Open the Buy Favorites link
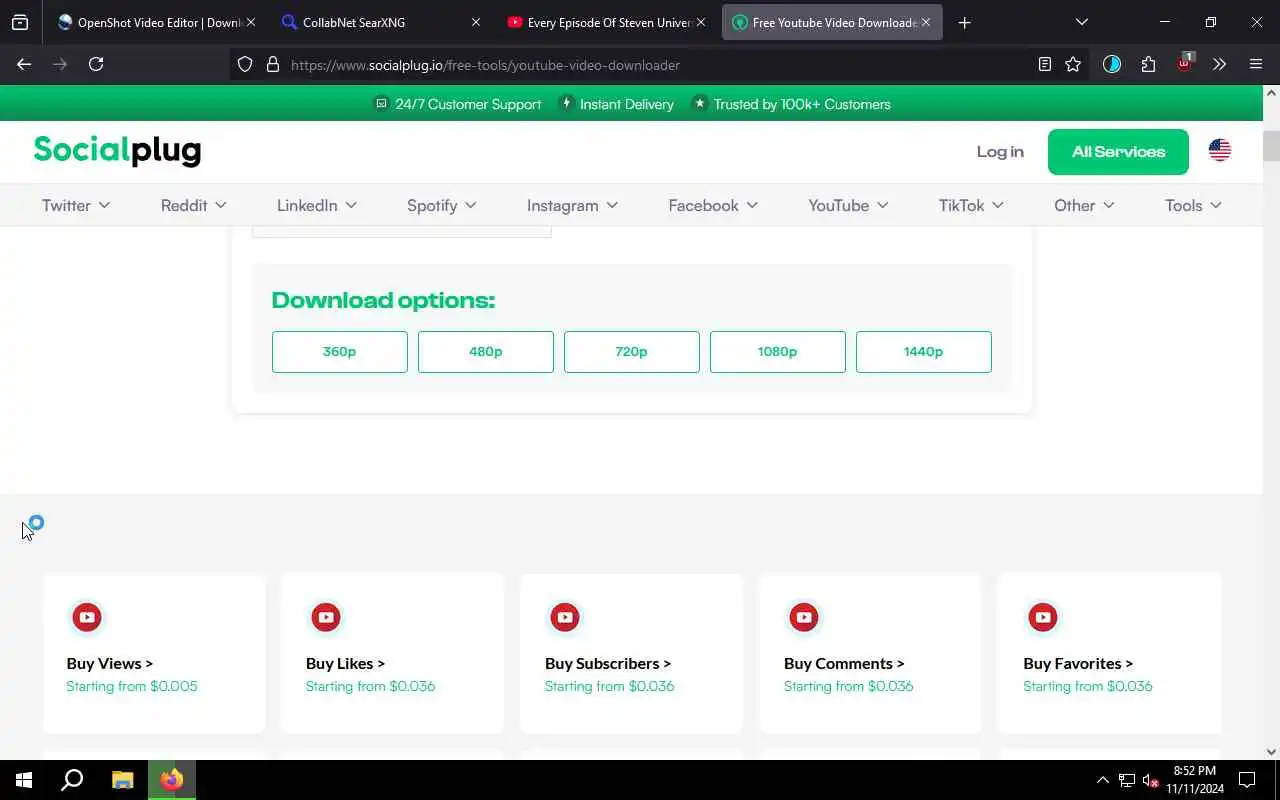1280x800 pixels. tap(1078, 663)
